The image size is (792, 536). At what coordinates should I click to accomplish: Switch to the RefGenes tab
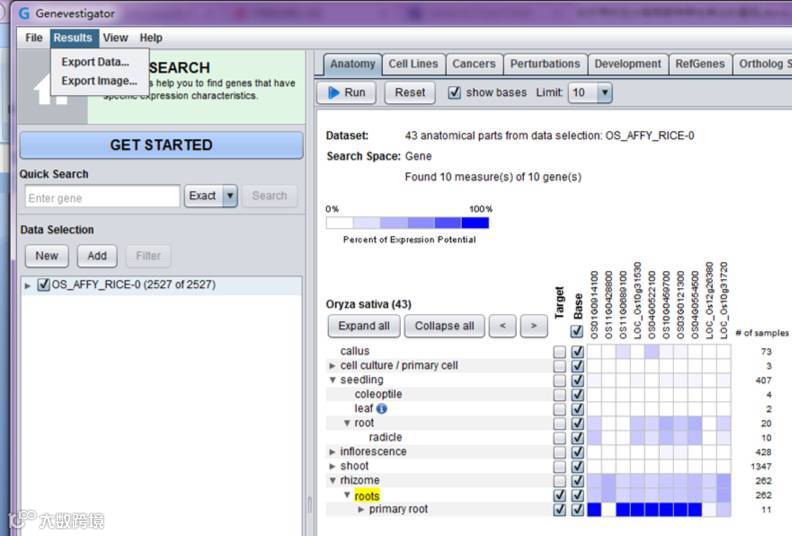pos(700,64)
